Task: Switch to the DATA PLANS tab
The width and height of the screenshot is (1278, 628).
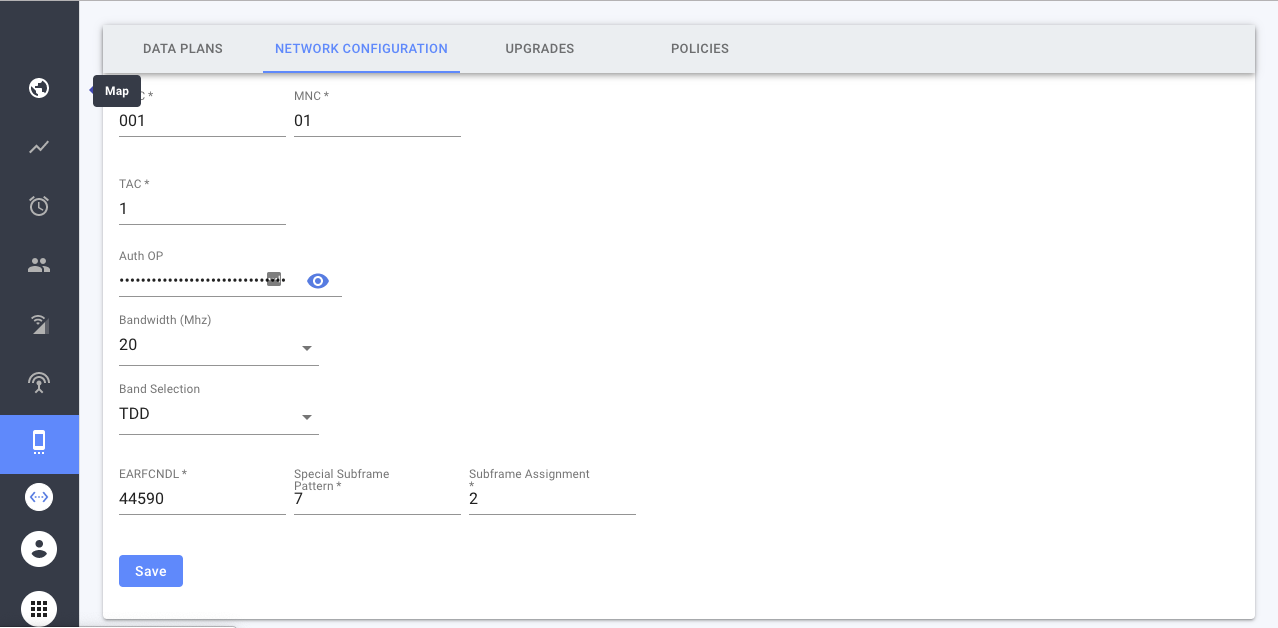Action: (x=182, y=48)
